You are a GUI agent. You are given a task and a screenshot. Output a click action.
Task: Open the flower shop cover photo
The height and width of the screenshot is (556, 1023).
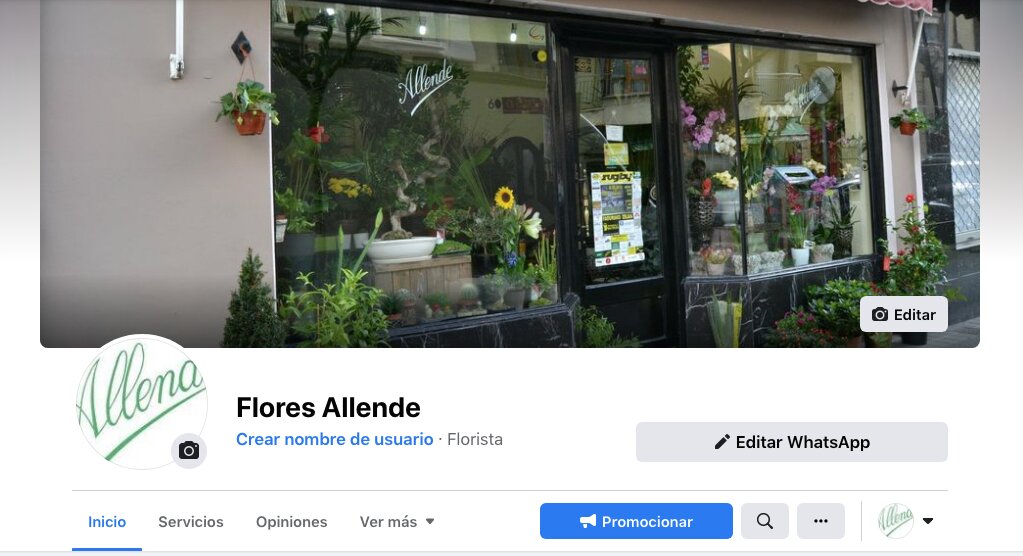510,174
